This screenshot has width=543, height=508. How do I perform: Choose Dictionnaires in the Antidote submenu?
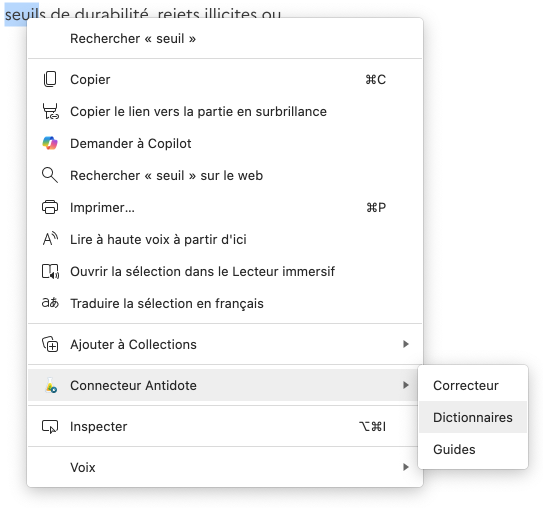click(473, 417)
